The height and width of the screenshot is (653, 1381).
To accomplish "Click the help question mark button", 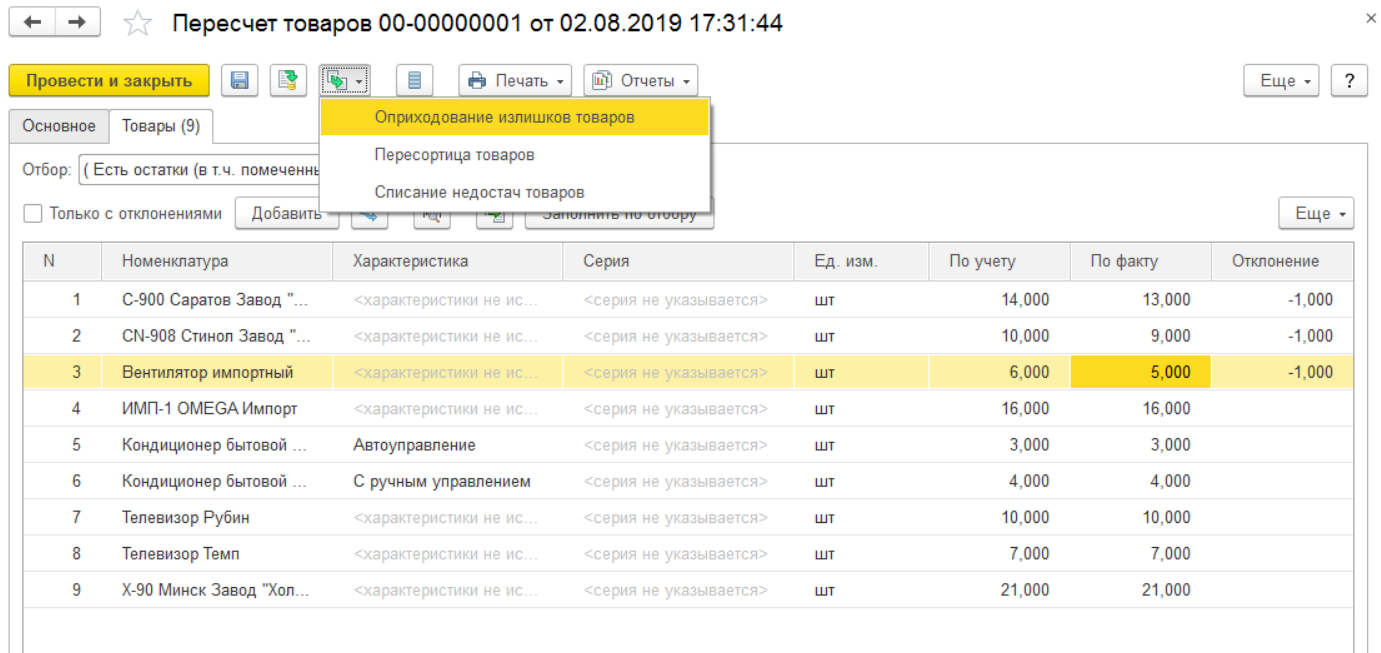I will click(x=1349, y=81).
